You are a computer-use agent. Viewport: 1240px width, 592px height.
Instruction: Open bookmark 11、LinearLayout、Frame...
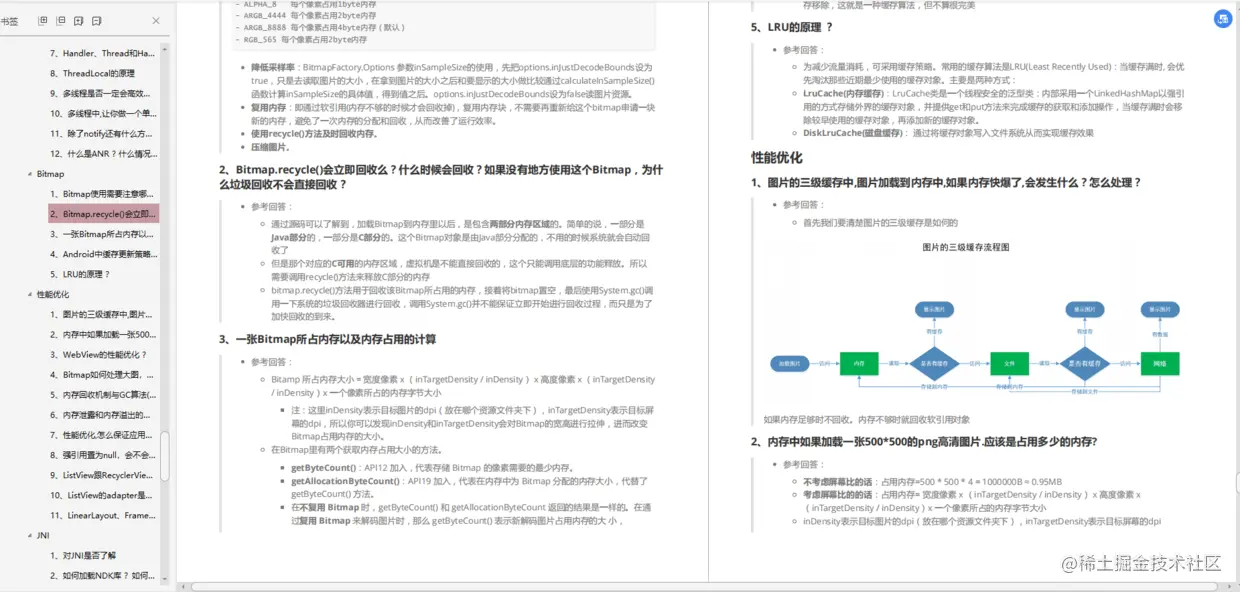tap(103, 515)
